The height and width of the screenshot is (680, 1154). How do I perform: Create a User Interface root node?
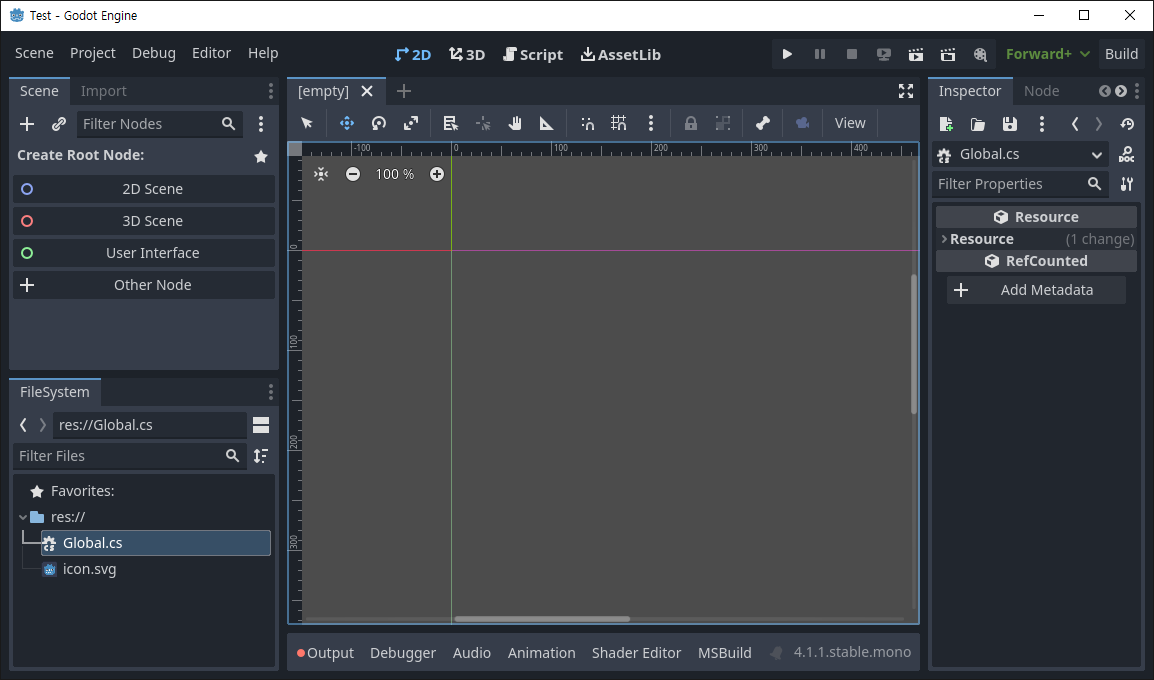pos(144,253)
